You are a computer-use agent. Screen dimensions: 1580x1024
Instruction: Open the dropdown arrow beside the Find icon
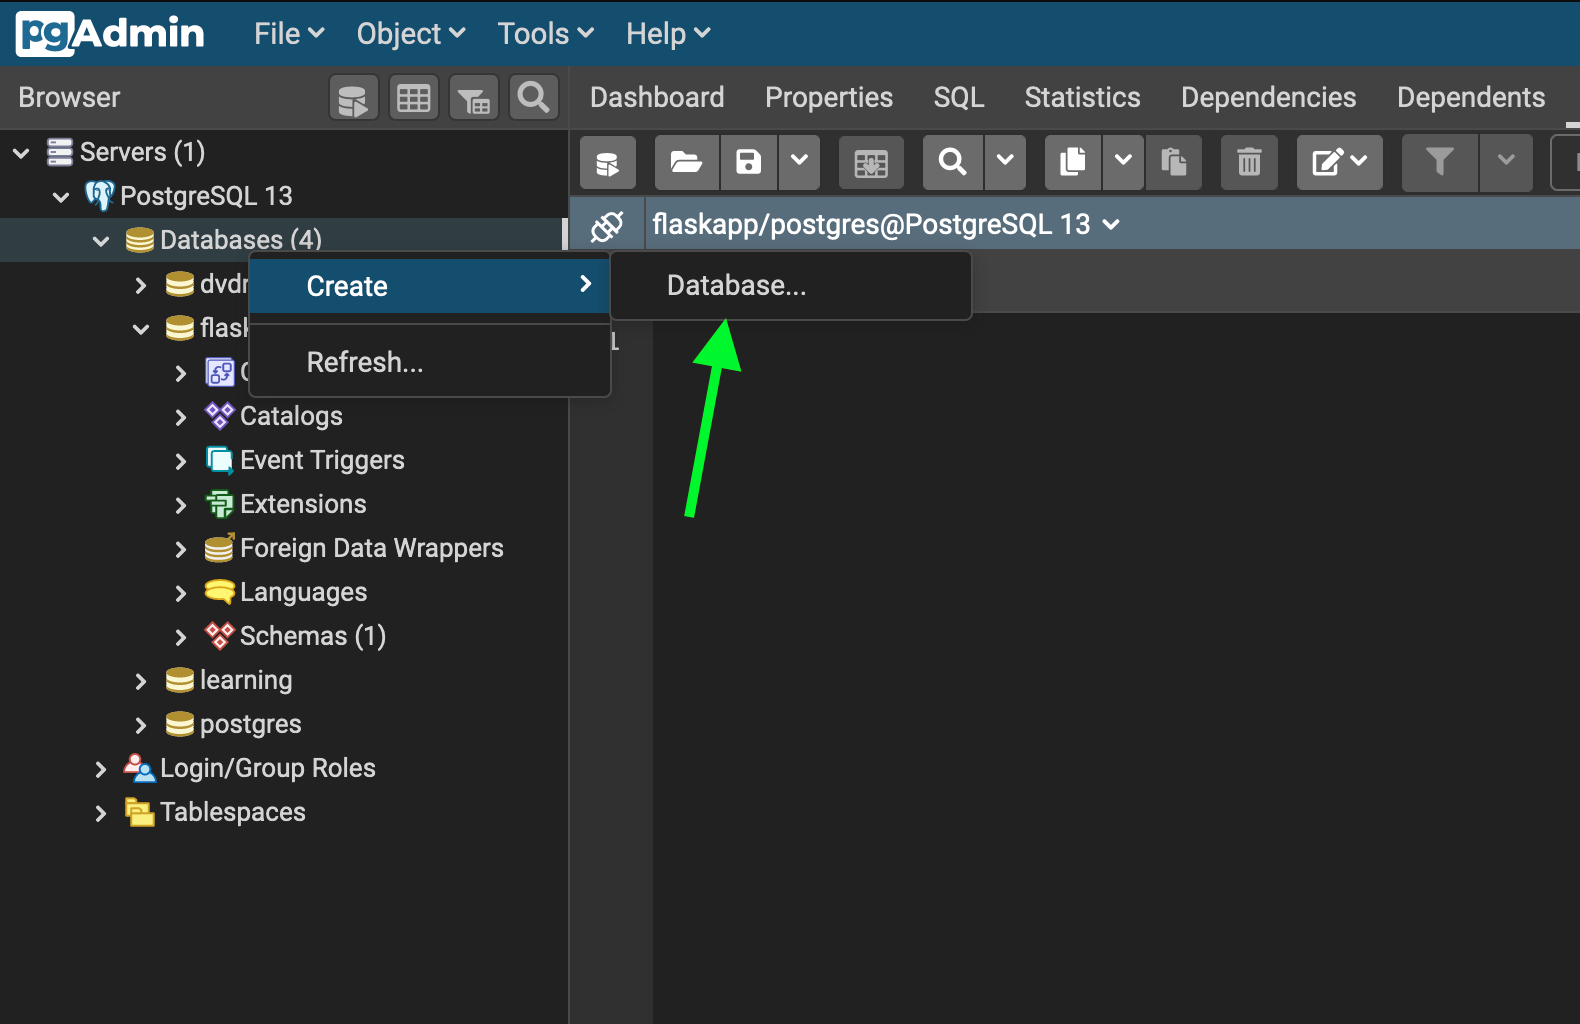pyautogui.click(x=1005, y=162)
